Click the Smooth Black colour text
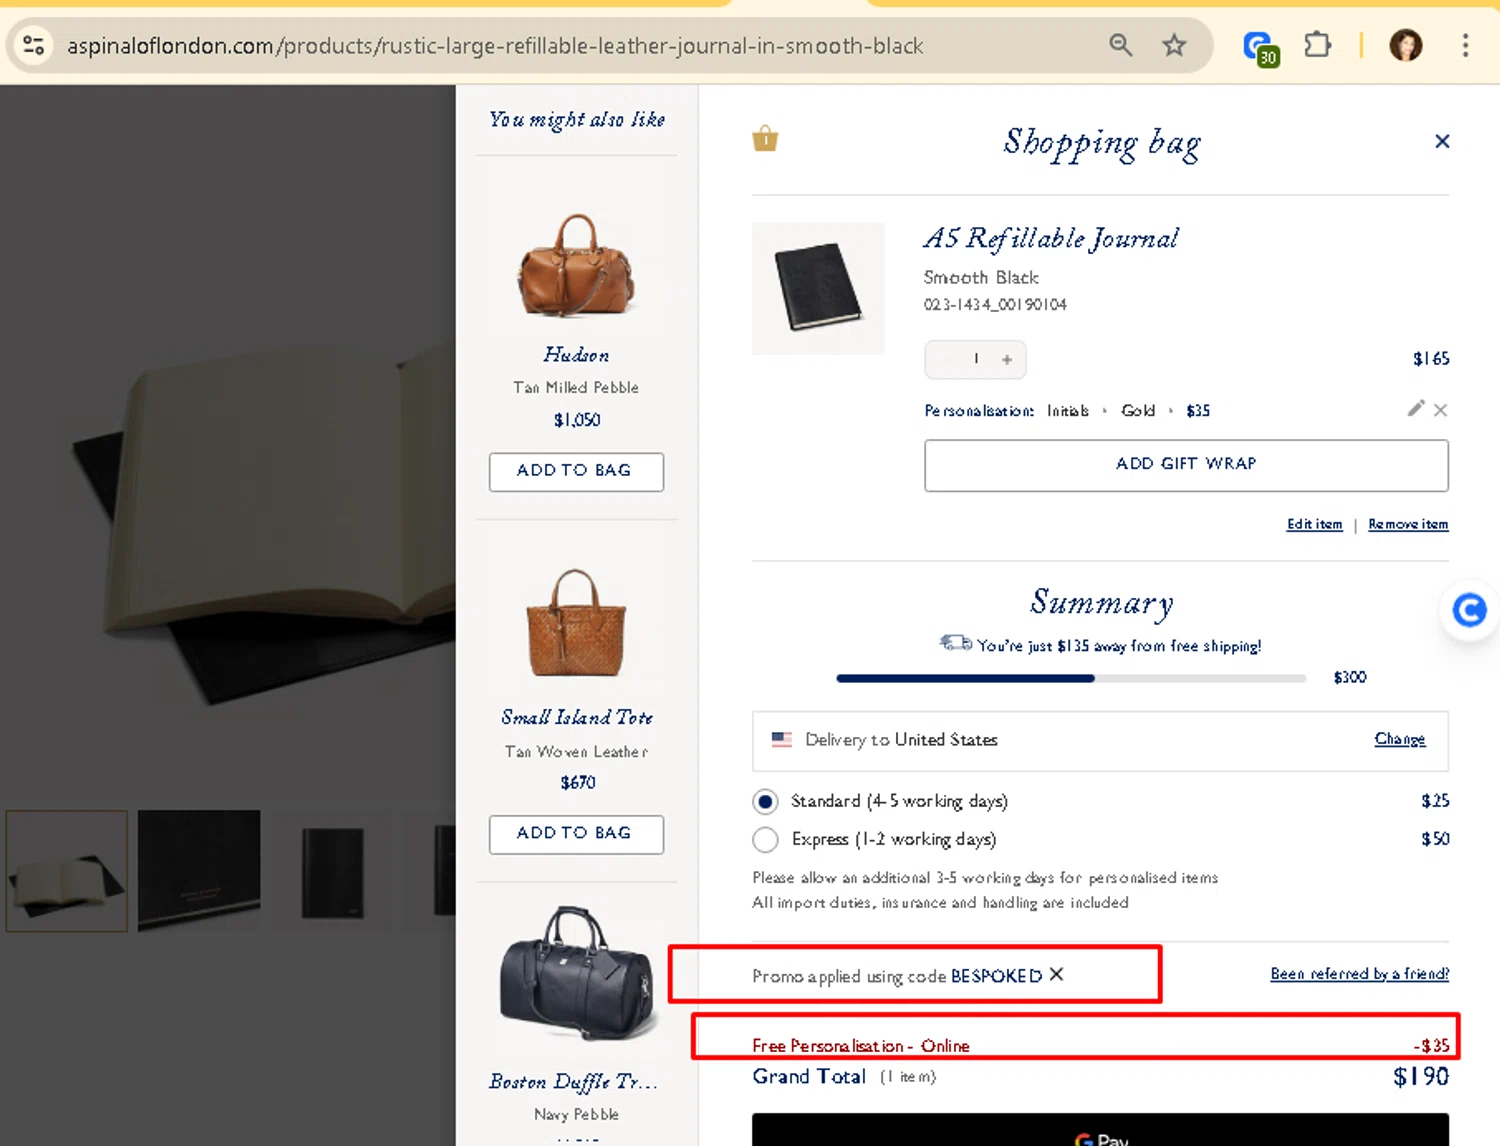 [x=981, y=278]
